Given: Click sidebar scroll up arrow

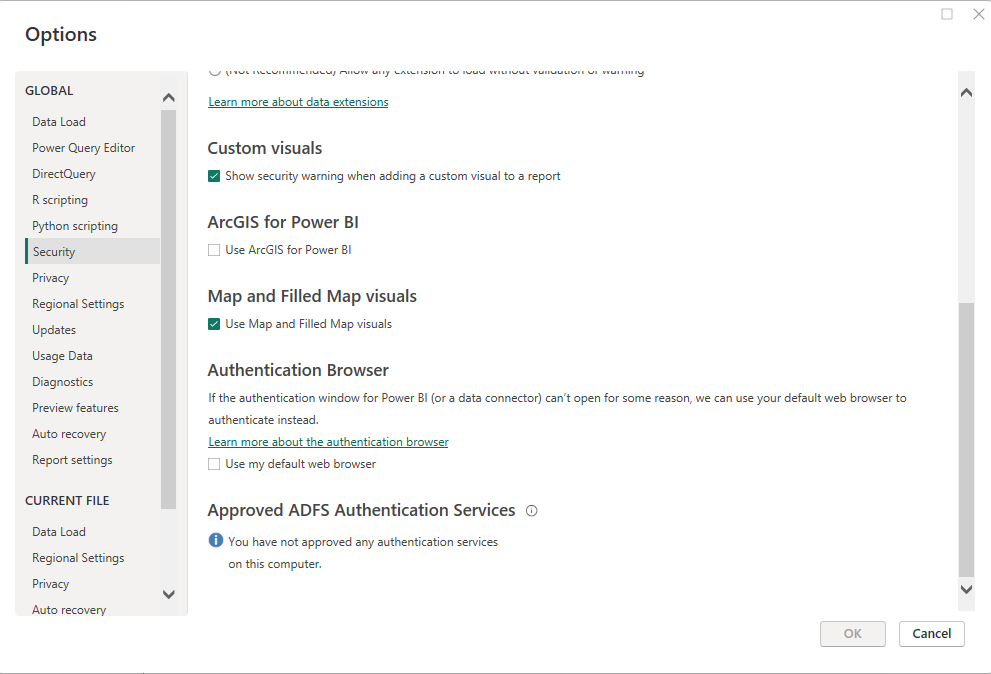Looking at the screenshot, I should pyautogui.click(x=169, y=97).
